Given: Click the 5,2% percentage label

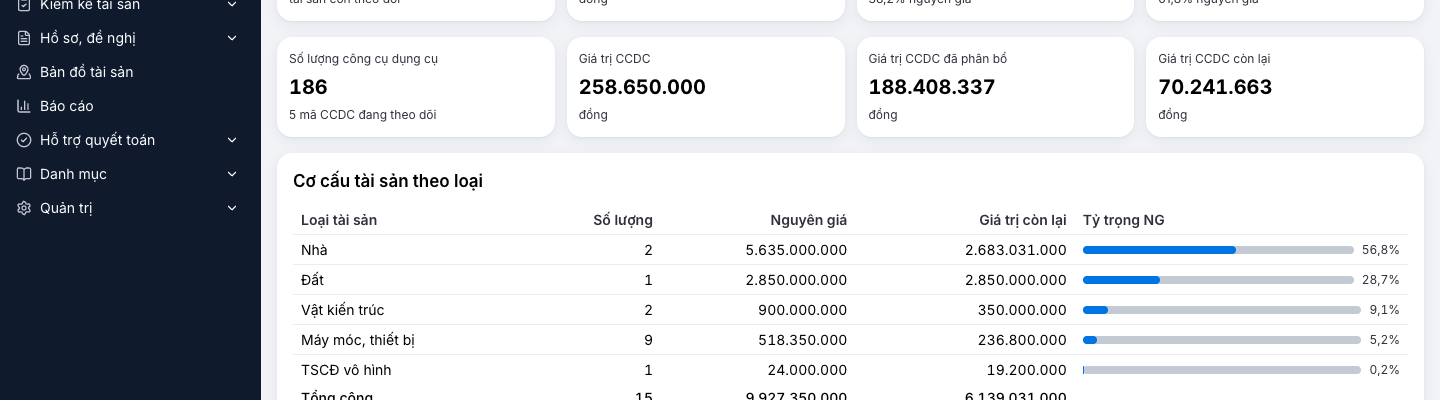Looking at the screenshot, I should tap(1384, 340).
